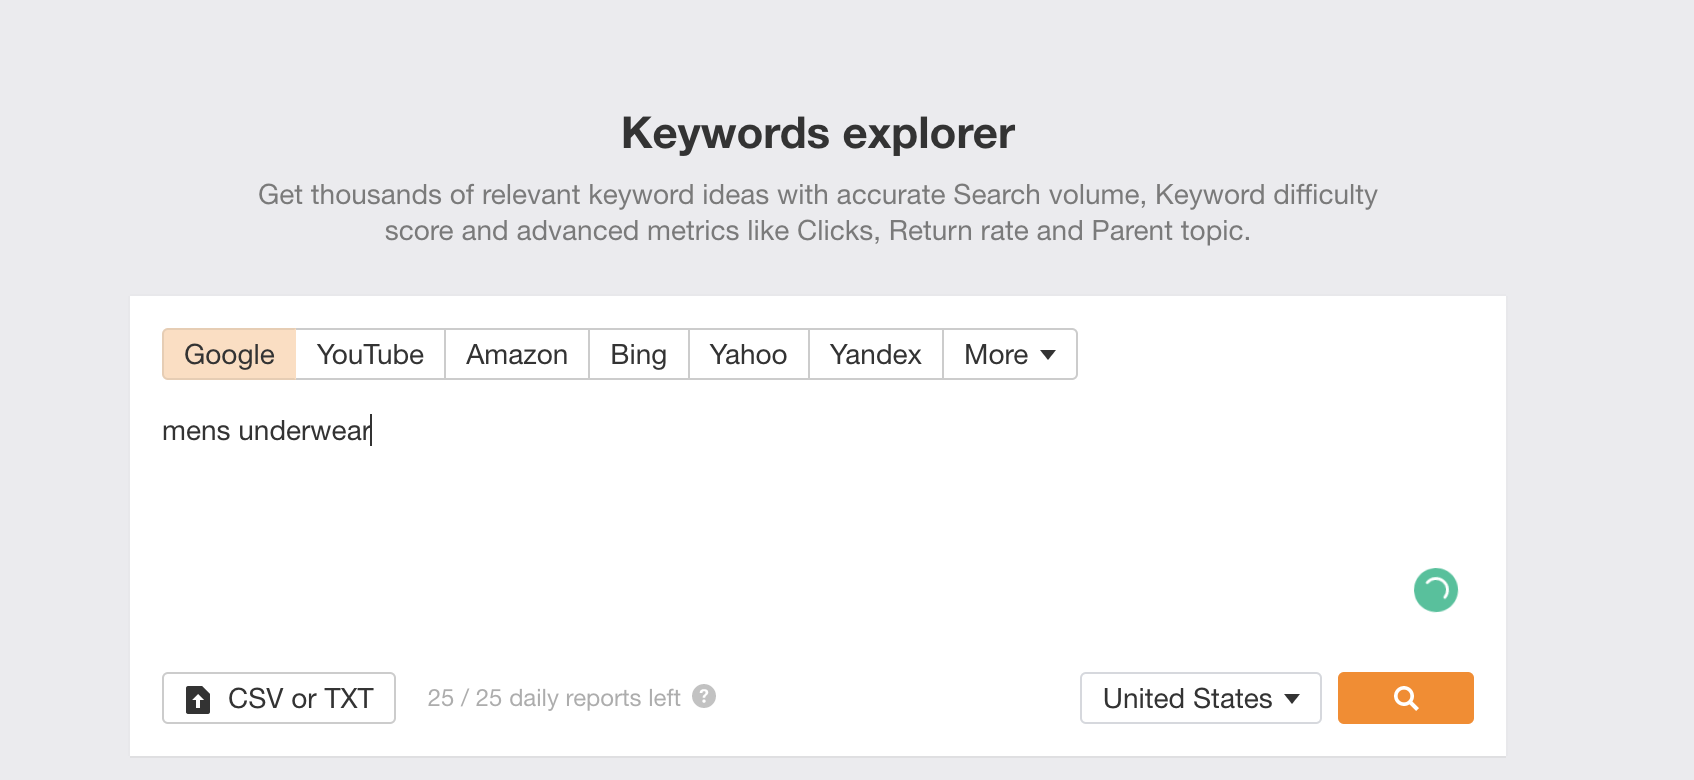Click the orange search magnifier button
Viewport: 1694px width, 780px height.
pos(1405,698)
